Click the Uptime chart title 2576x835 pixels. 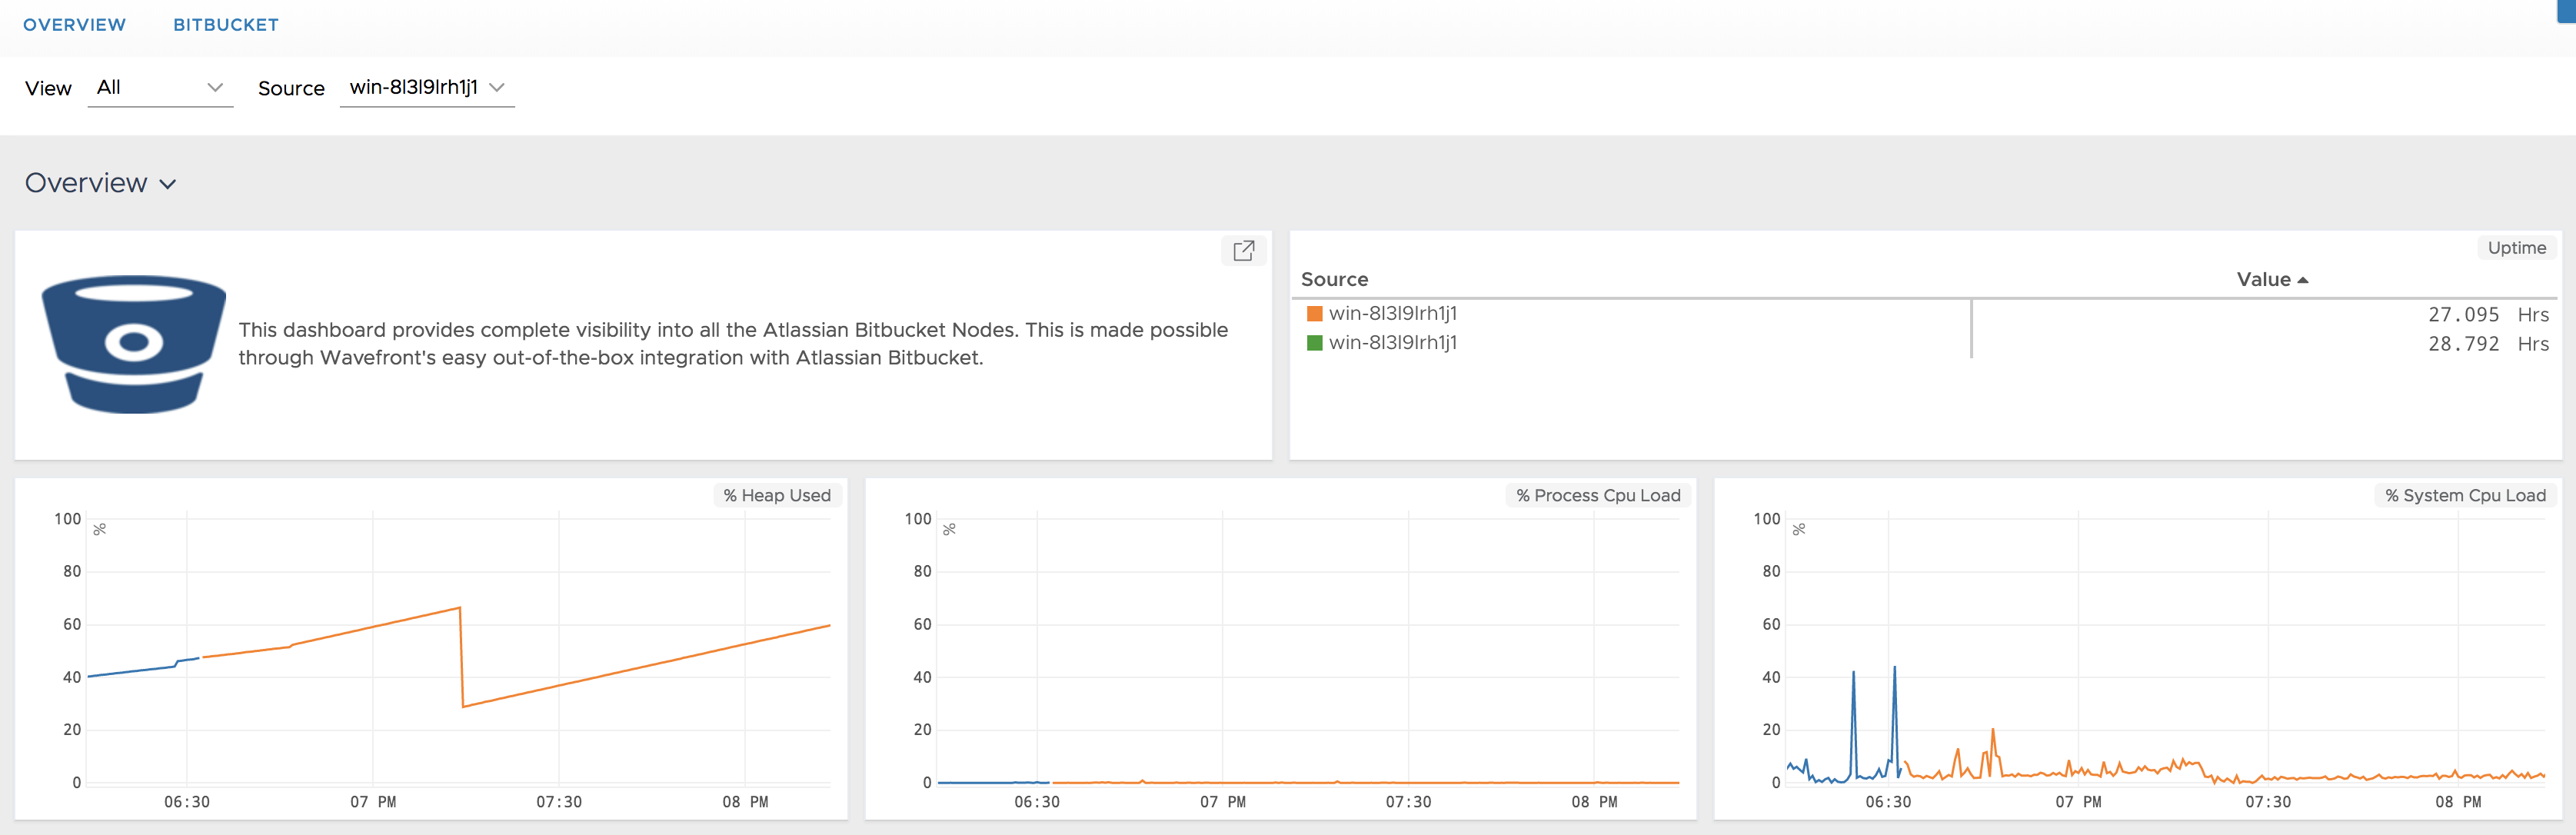tap(2516, 248)
